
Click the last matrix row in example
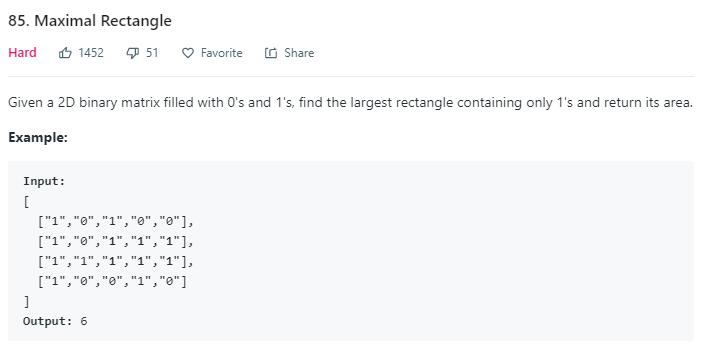click(x=113, y=281)
